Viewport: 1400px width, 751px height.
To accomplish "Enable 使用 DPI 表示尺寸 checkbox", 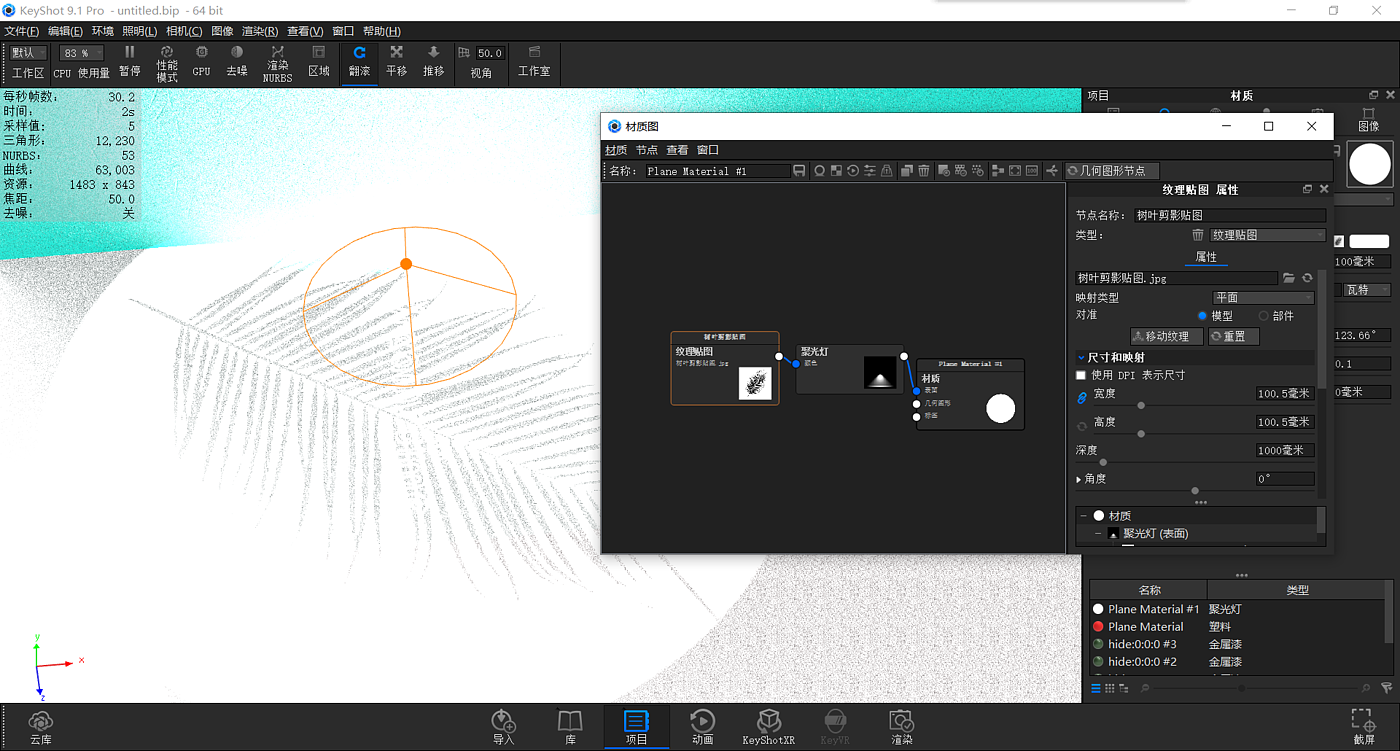I will pos(1081,375).
